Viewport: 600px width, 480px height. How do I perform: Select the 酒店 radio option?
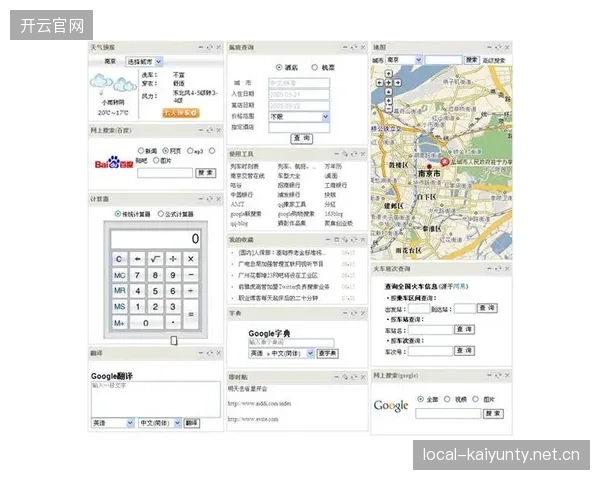pos(279,67)
